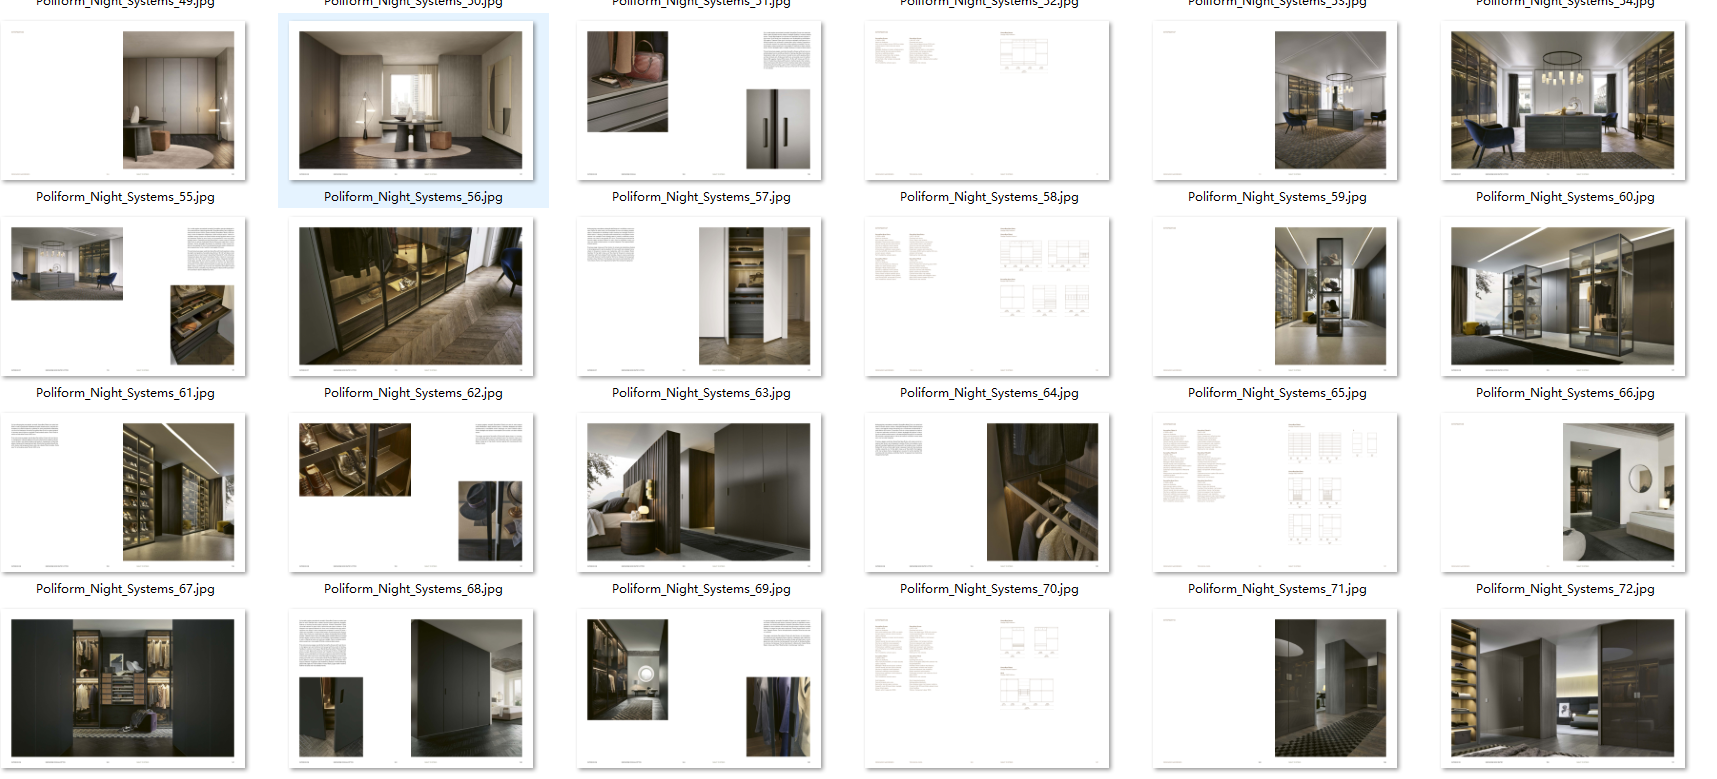Select the Poliform_Night_Systems_69.jpg thumbnail image
The height and width of the screenshot is (779, 1717).
point(699,492)
